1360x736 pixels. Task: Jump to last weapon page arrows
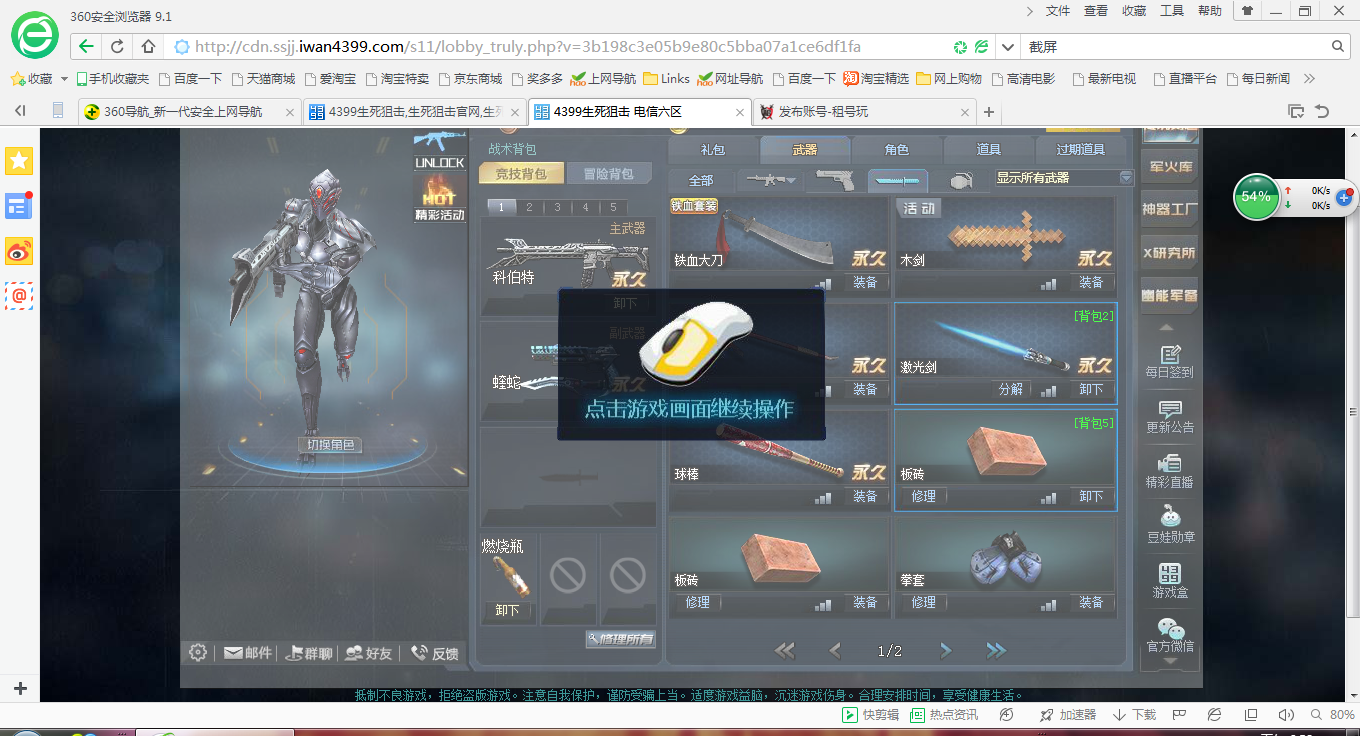996,651
